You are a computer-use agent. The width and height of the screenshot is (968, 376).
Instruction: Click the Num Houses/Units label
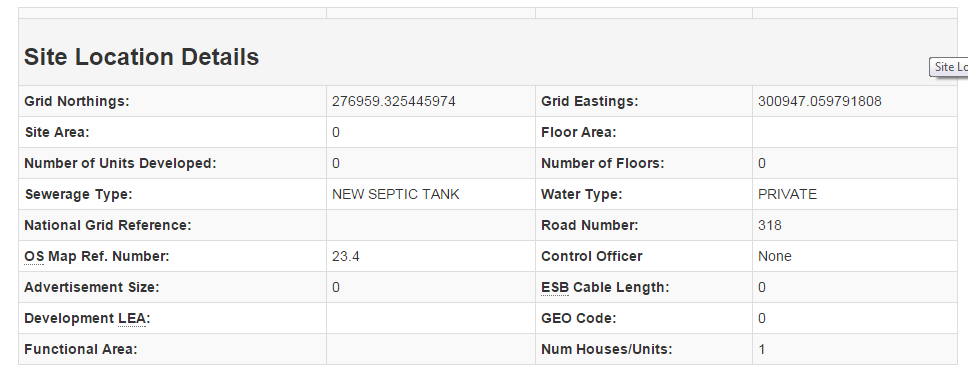(607, 349)
